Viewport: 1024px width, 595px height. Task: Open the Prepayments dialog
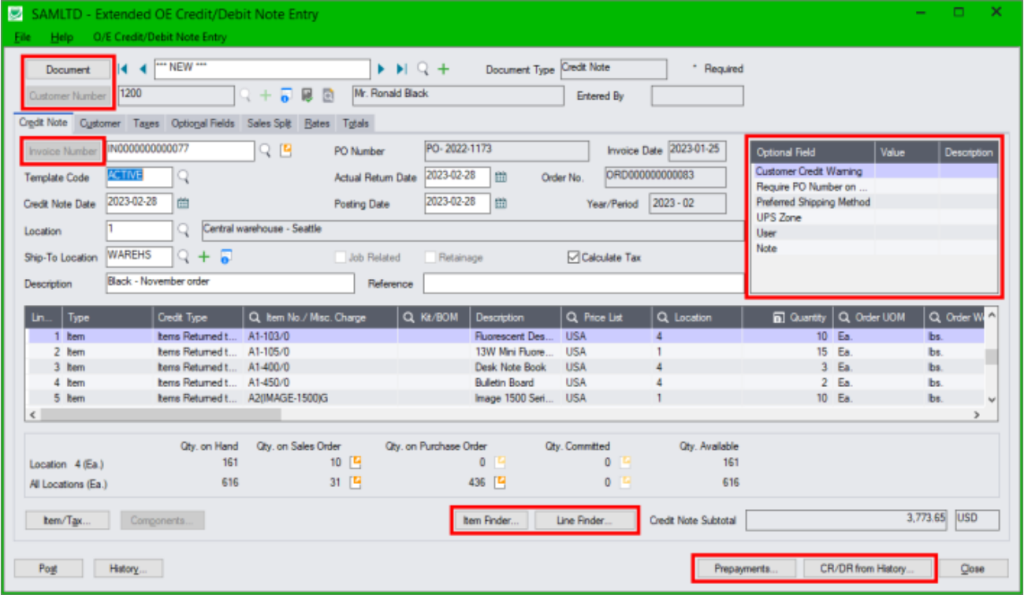[x=746, y=569]
